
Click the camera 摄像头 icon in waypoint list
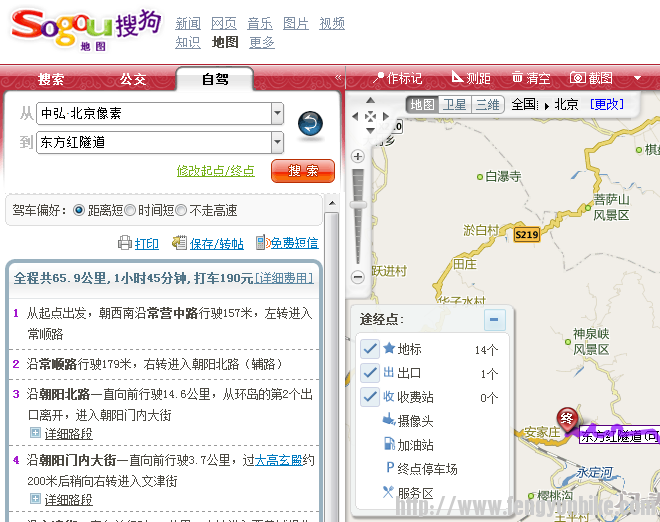pyautogui.click(x=389, y=420)
